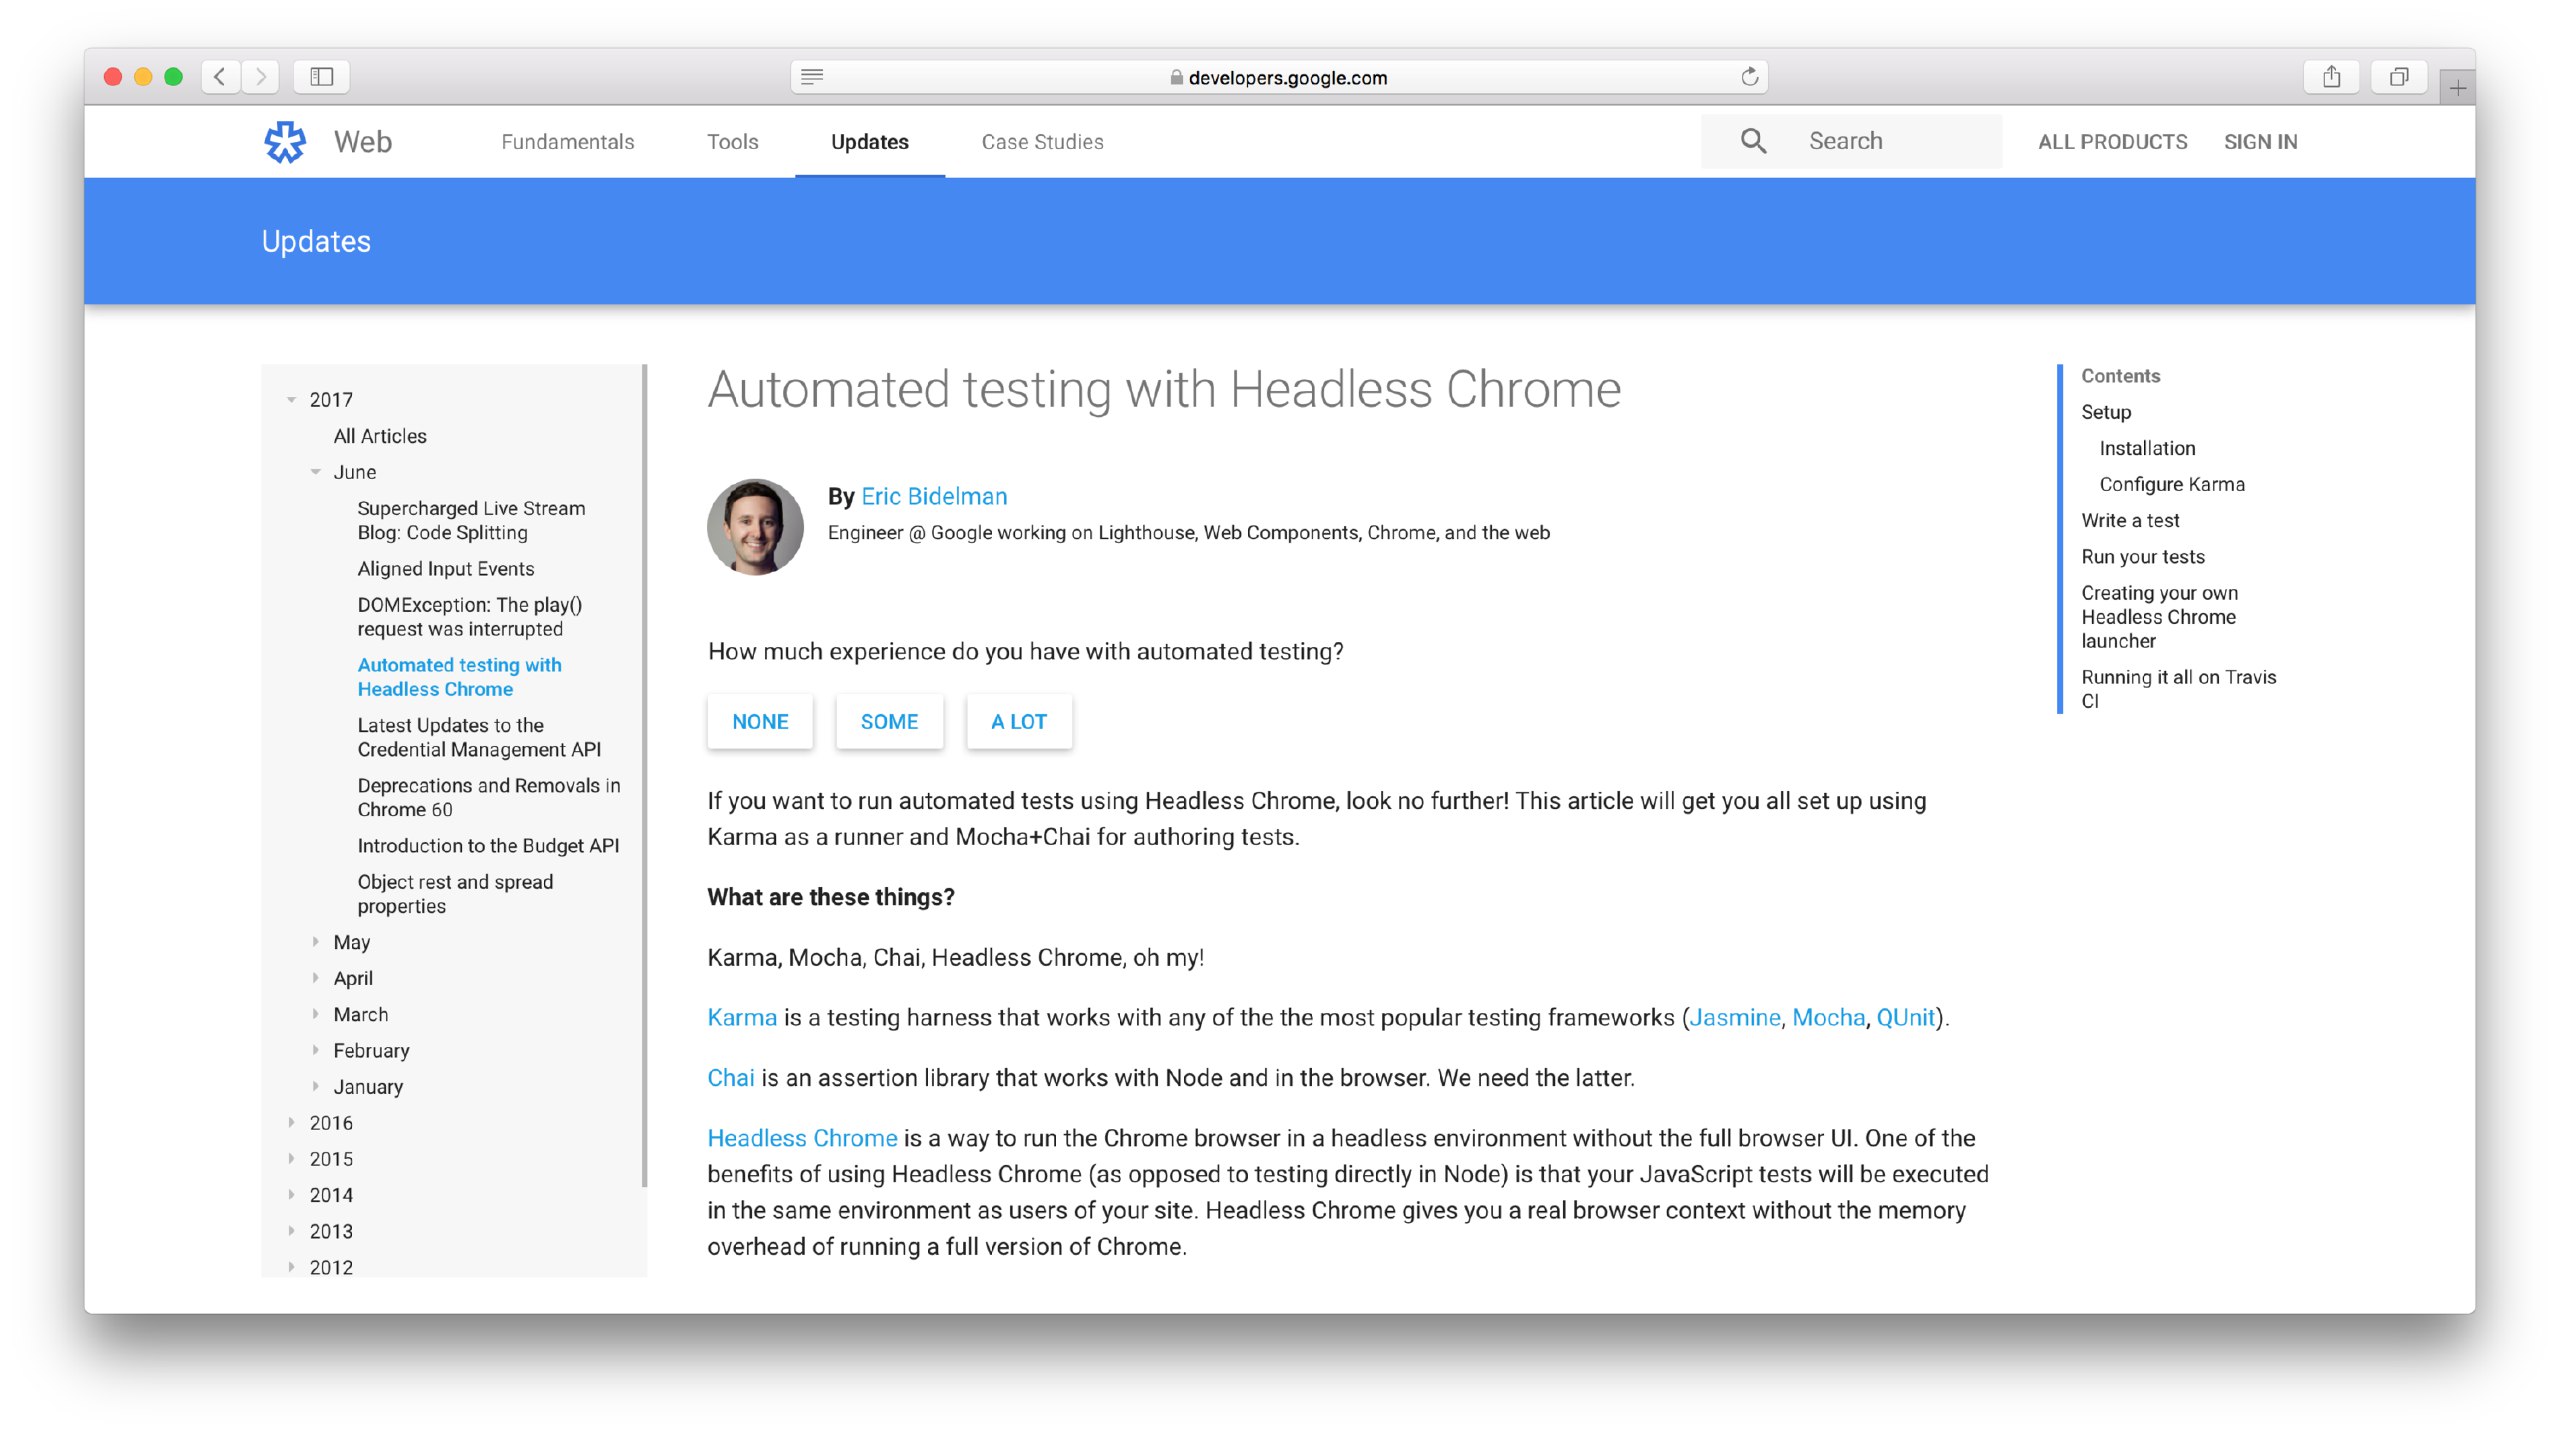Open Object rest and spread properties
Screen dimensions: 2560x1434
(455, 893)
